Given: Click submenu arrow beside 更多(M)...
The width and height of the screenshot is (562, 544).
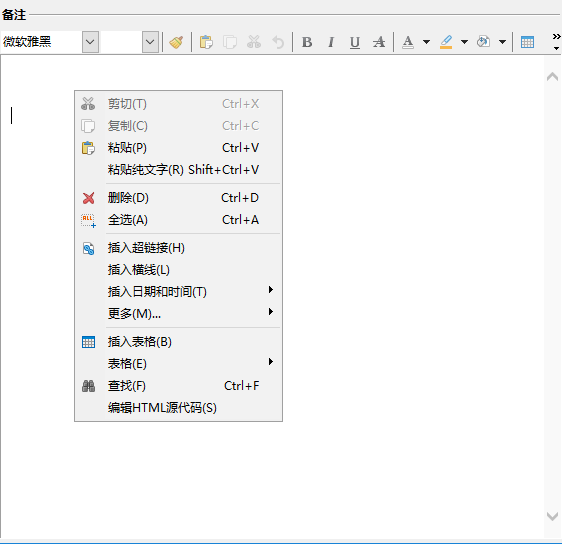Looking at the screenshot, I should 271,311.
